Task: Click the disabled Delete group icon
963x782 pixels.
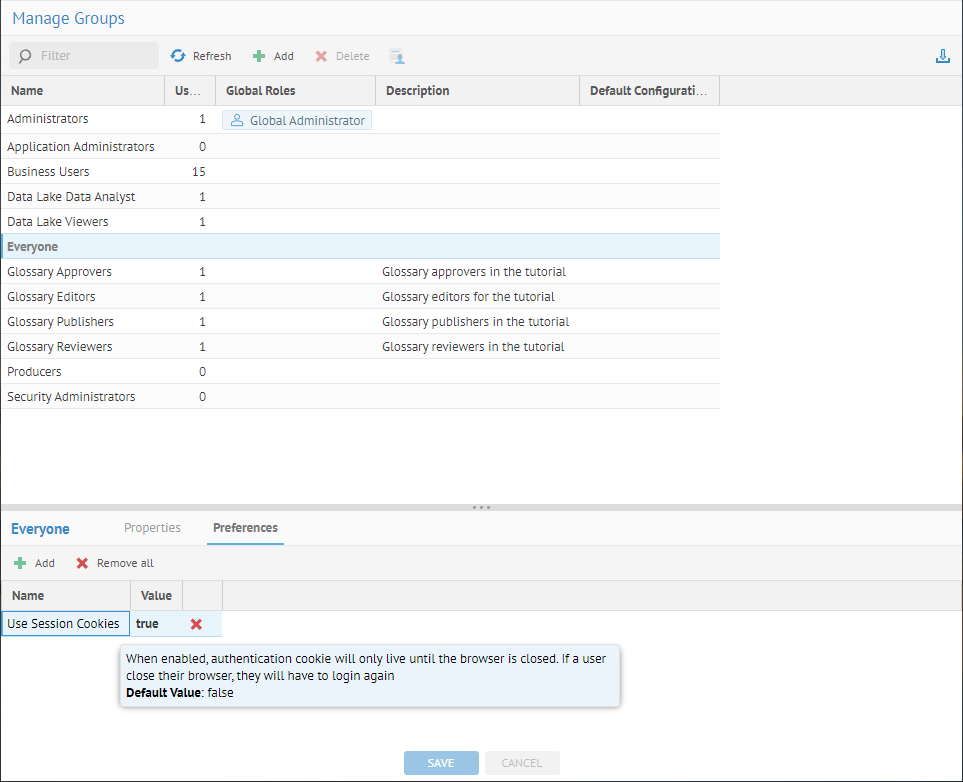Action: pyautogui.click(x=321, y=56)
